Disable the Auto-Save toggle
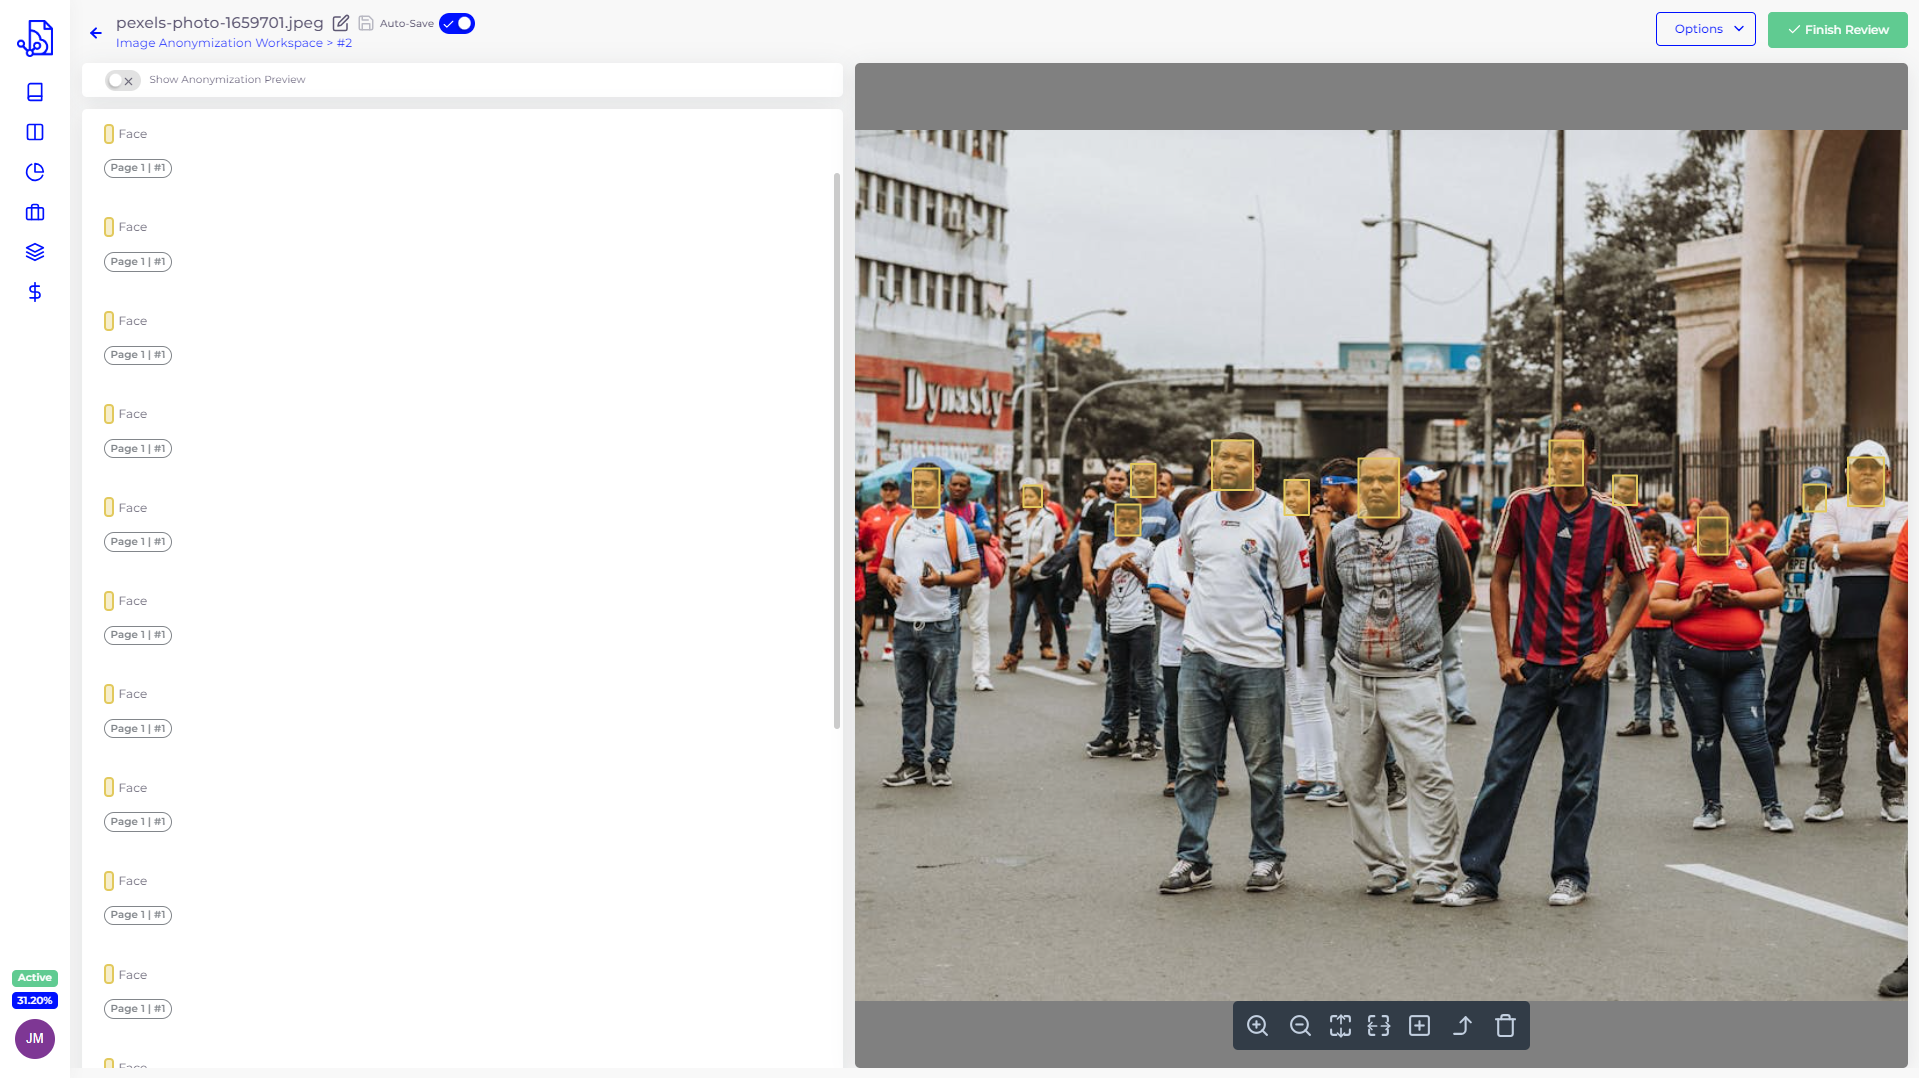This screenshot has height=1078, width=1919. (x=456, y=22)
